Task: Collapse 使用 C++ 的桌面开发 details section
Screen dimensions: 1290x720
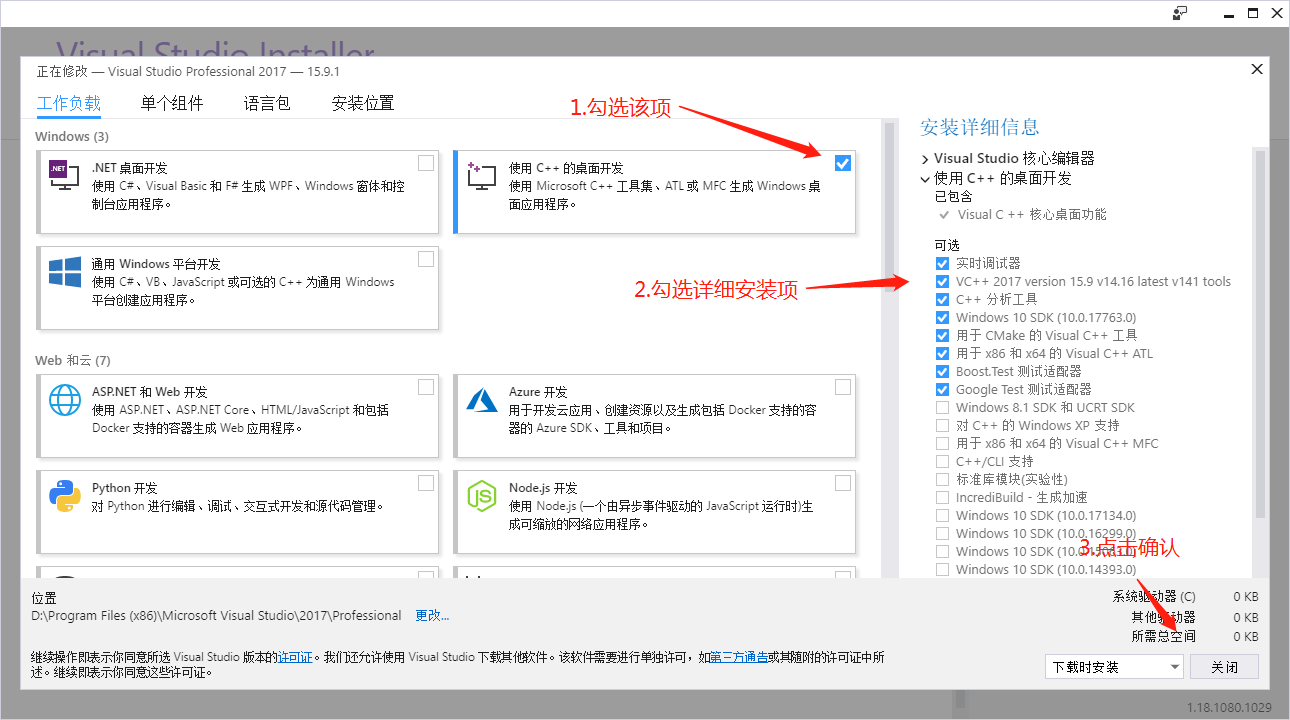Action: (925, 179)
